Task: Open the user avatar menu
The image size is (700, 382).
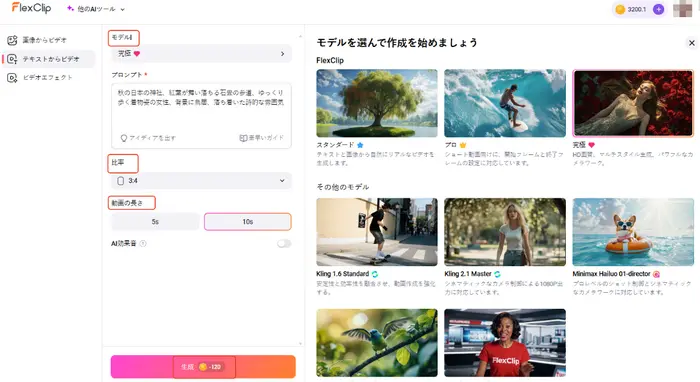Action: click(x=682, y=9)
